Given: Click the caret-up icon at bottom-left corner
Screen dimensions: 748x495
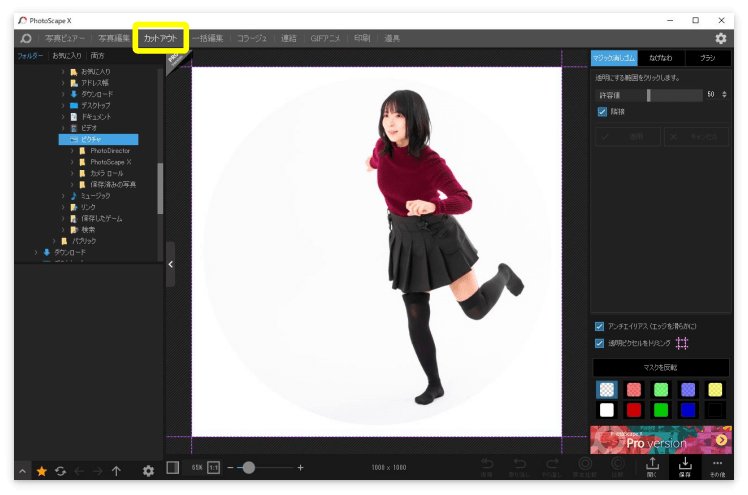Looking at the screenshot, I should [x=22, y=471].
